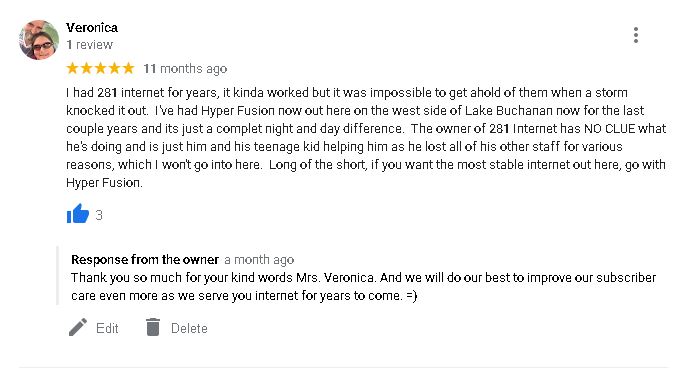Click the Edit text label

[x=107, y=328]
